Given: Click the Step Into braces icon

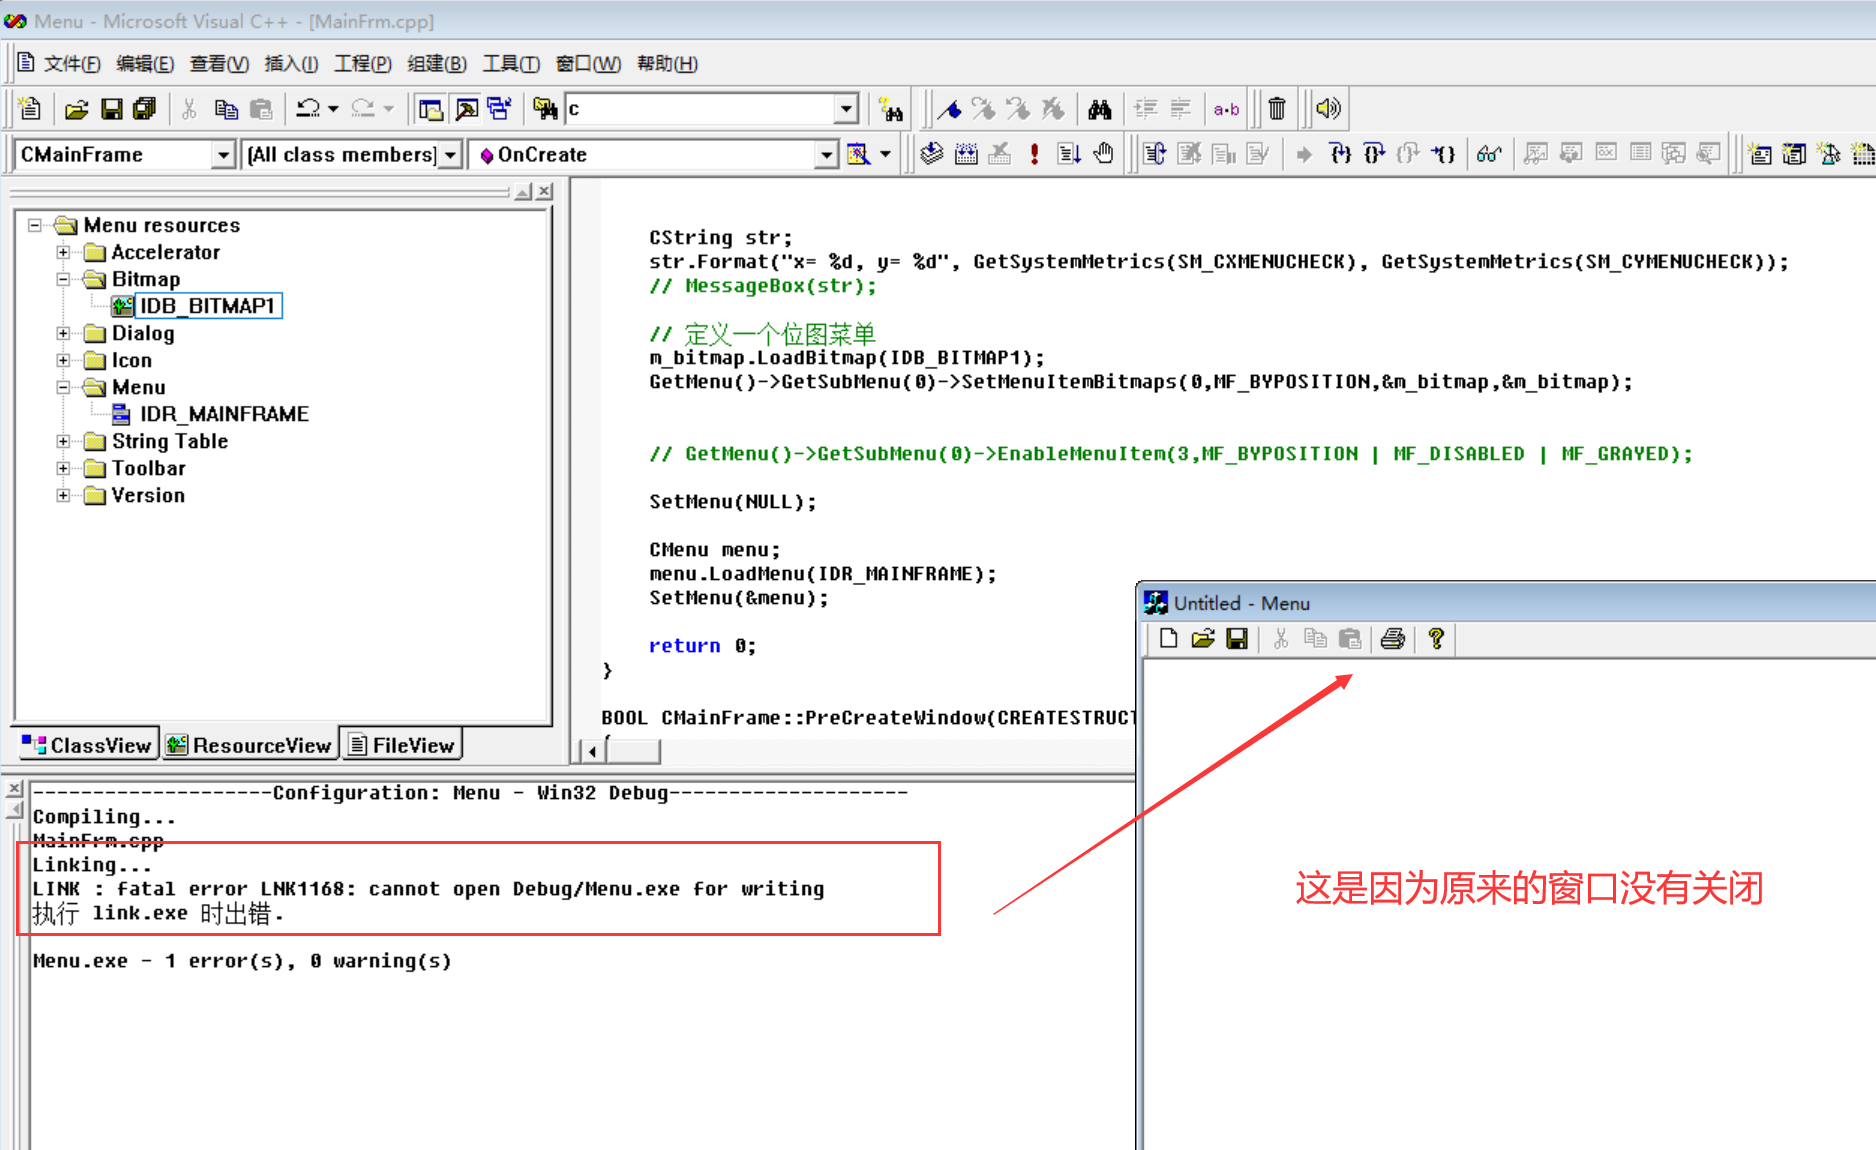Looking at the screenshot, I should 1340,154.
